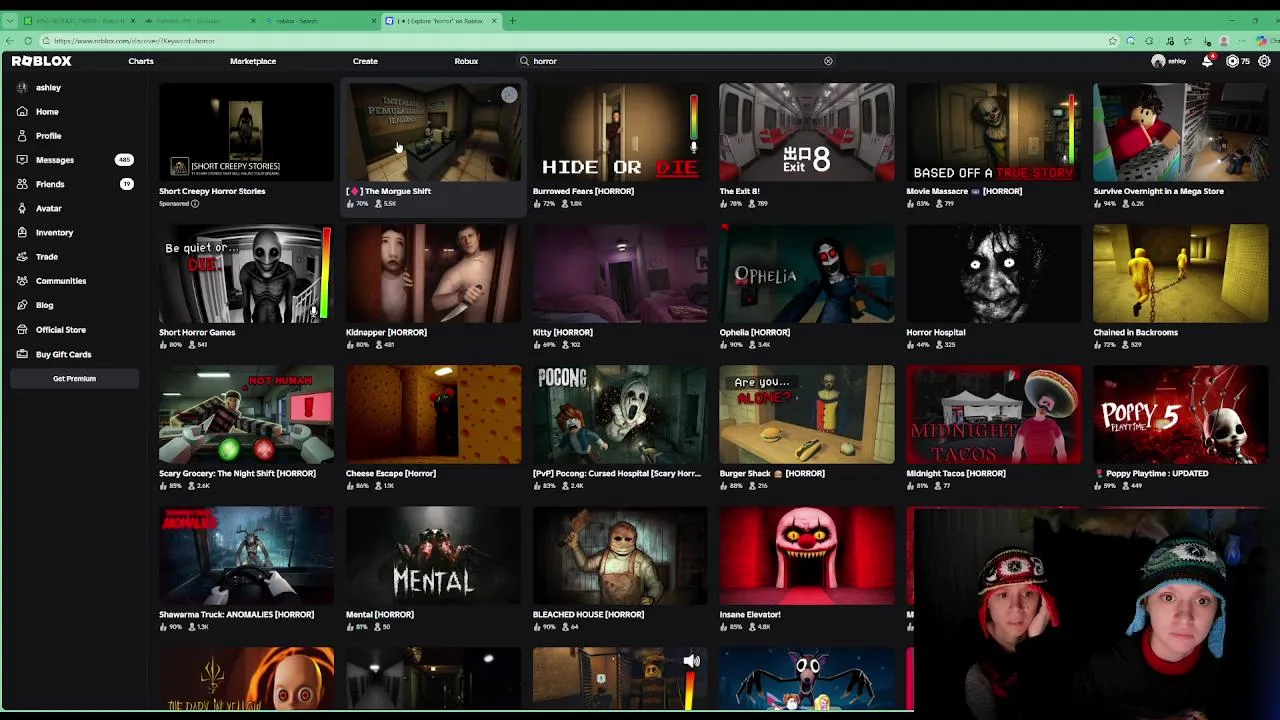This screenshot has height=720, width=1280.
Task: Open the Midnight Tacos thumbnail
Action: (x=994, y=414)
